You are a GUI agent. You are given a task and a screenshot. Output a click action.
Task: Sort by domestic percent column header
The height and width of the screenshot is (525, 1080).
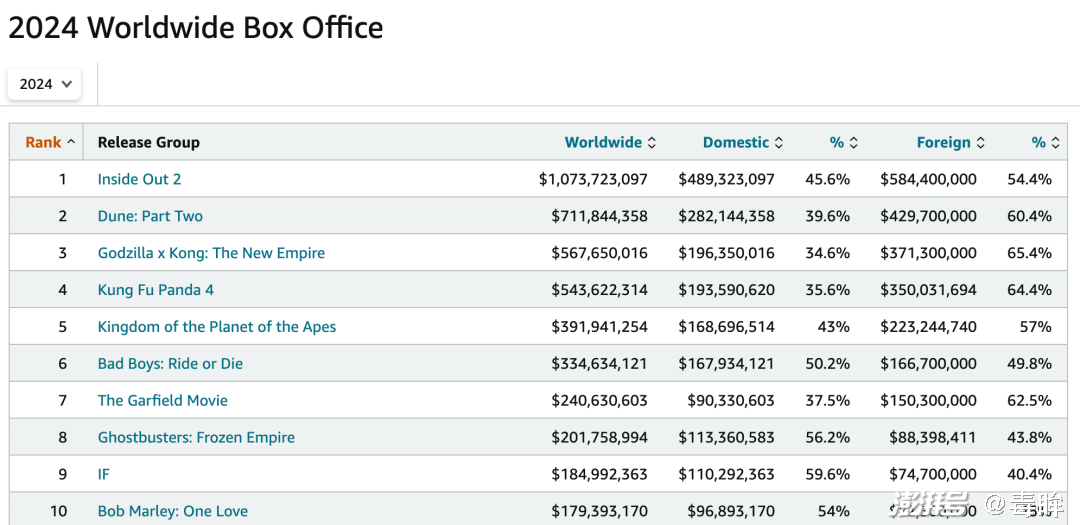coord(843,143)
